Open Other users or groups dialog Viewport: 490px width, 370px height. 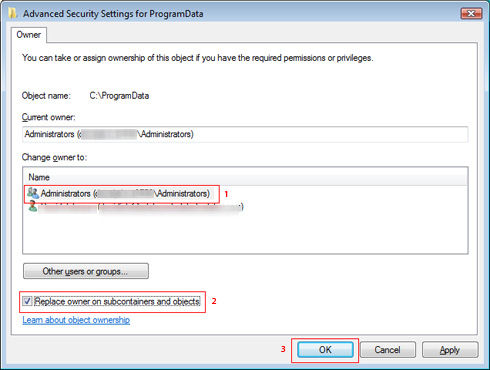tap(86, 271)
